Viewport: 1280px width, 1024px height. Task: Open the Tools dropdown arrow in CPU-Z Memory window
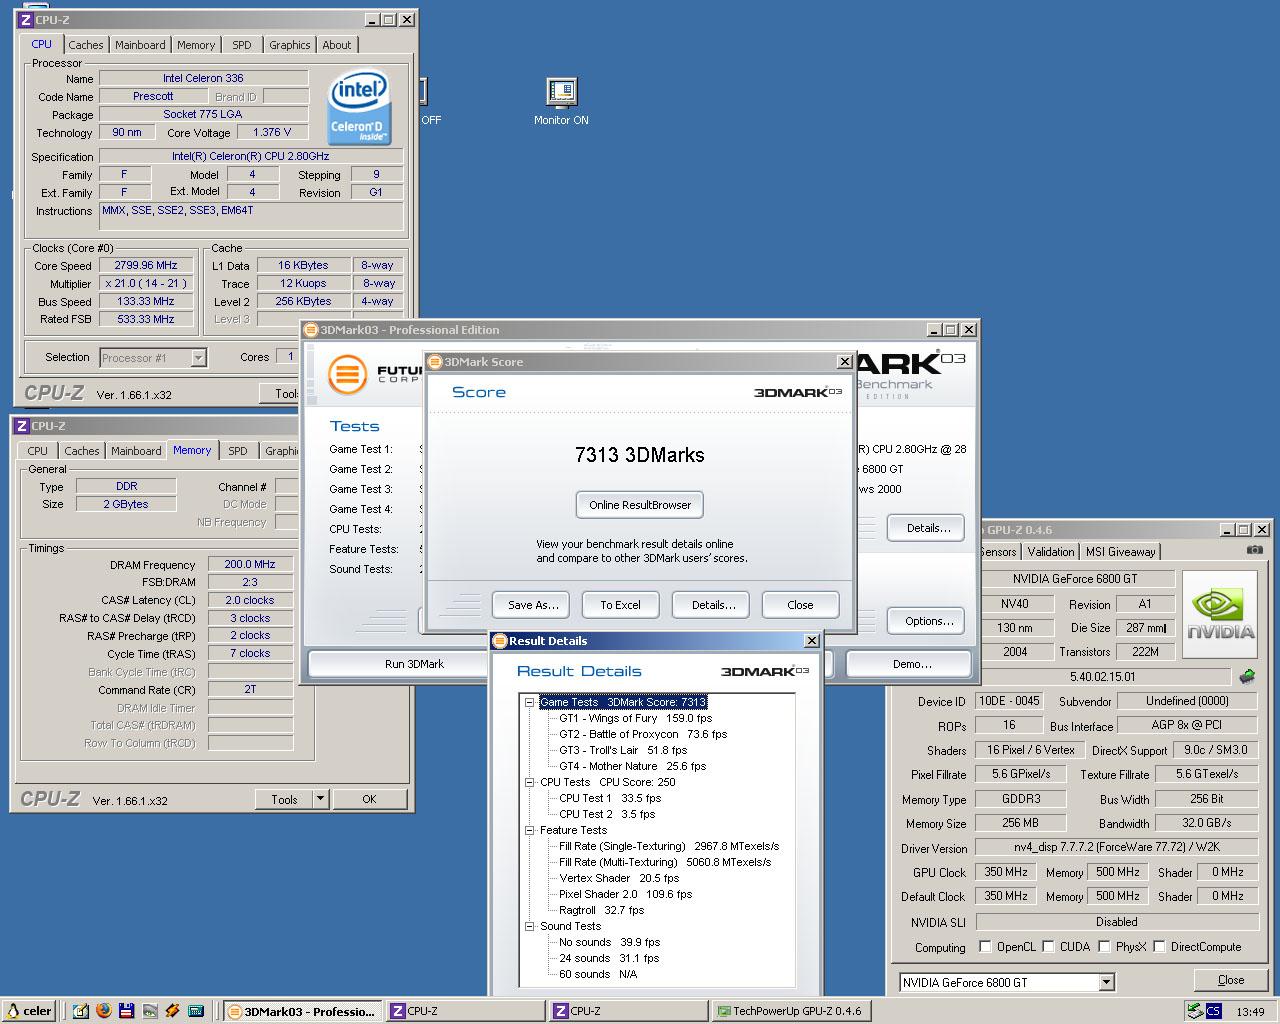320,799
